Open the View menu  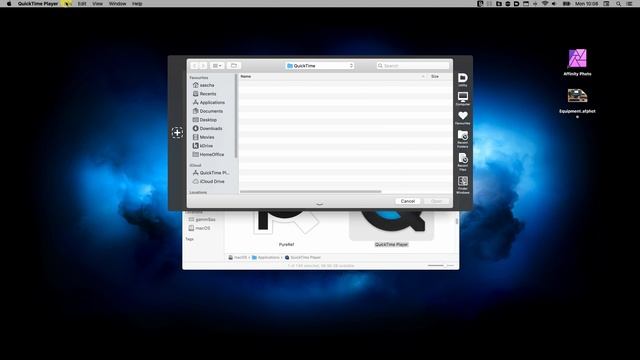(x=97, y=4)
